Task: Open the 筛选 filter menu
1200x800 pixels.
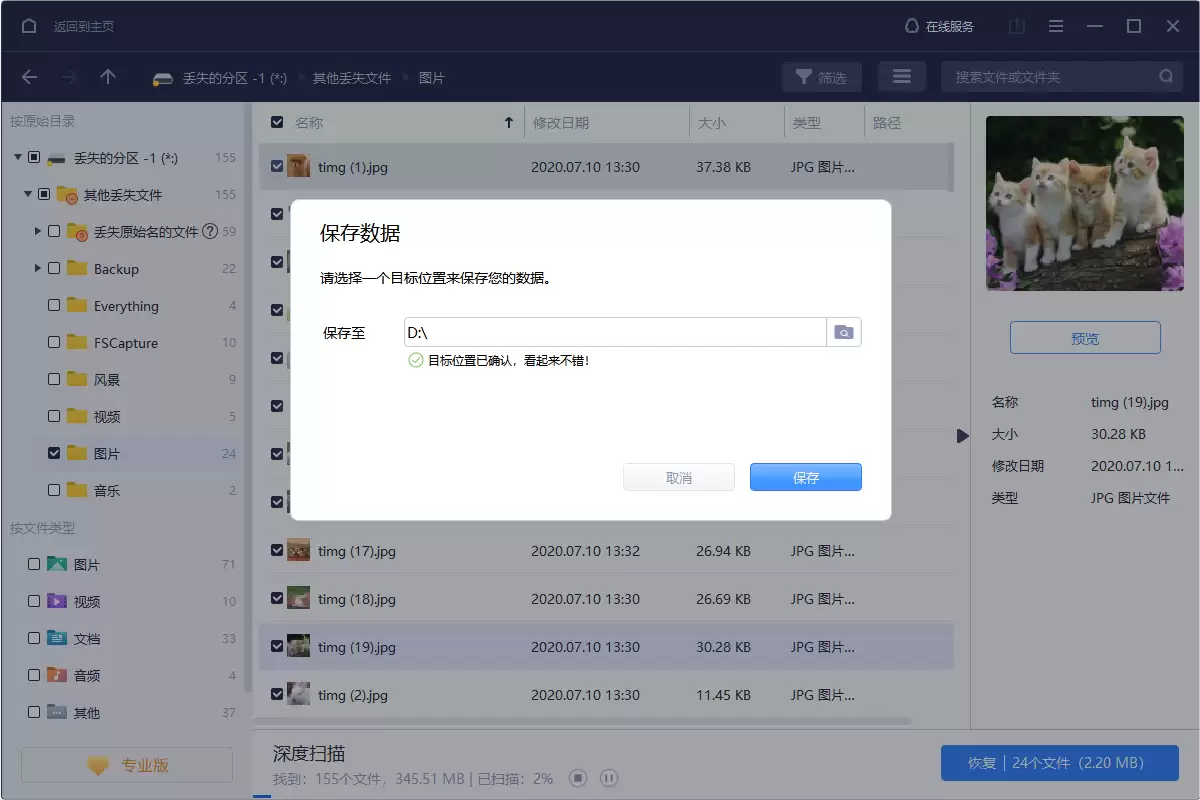Action: pos(821,77)
